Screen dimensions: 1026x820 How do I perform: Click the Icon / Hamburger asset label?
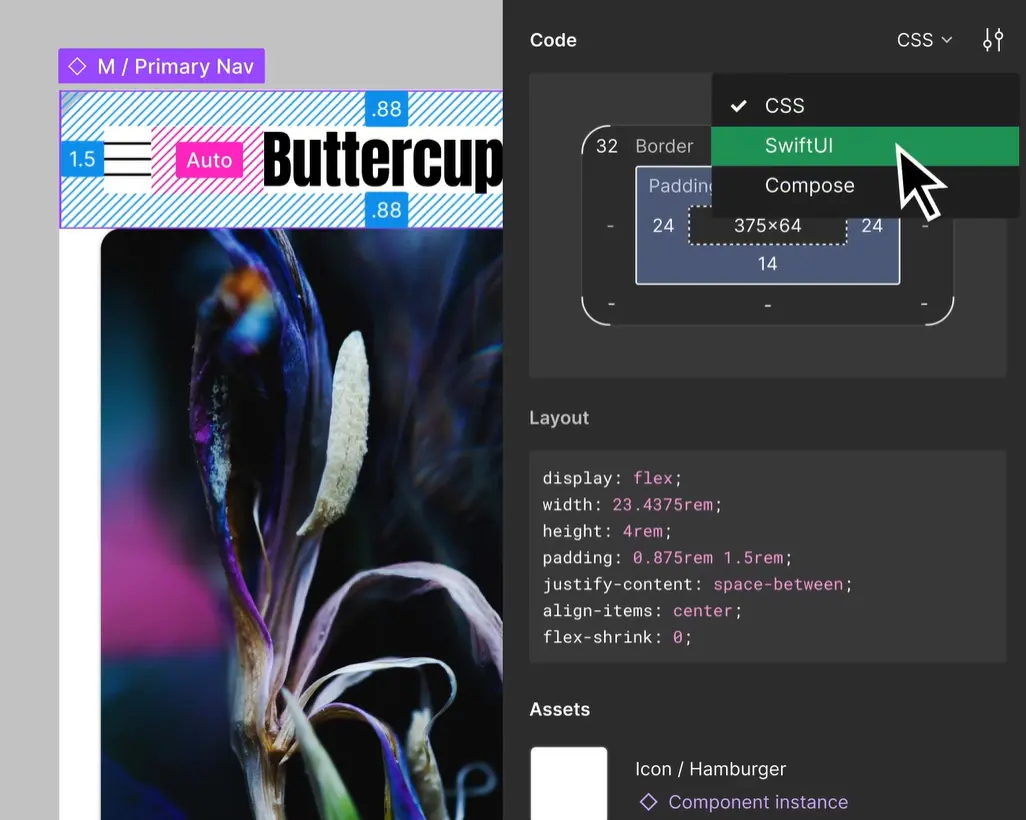[x=710, y=769]
